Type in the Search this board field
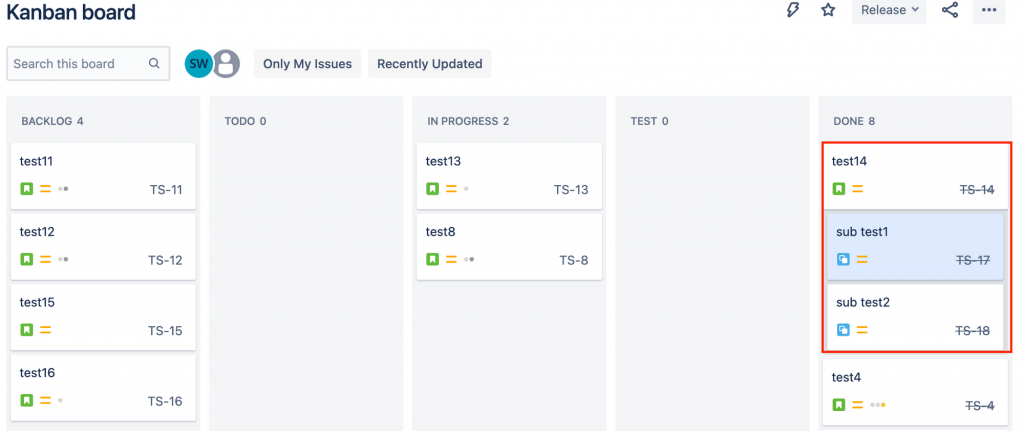 coord(78,64)
